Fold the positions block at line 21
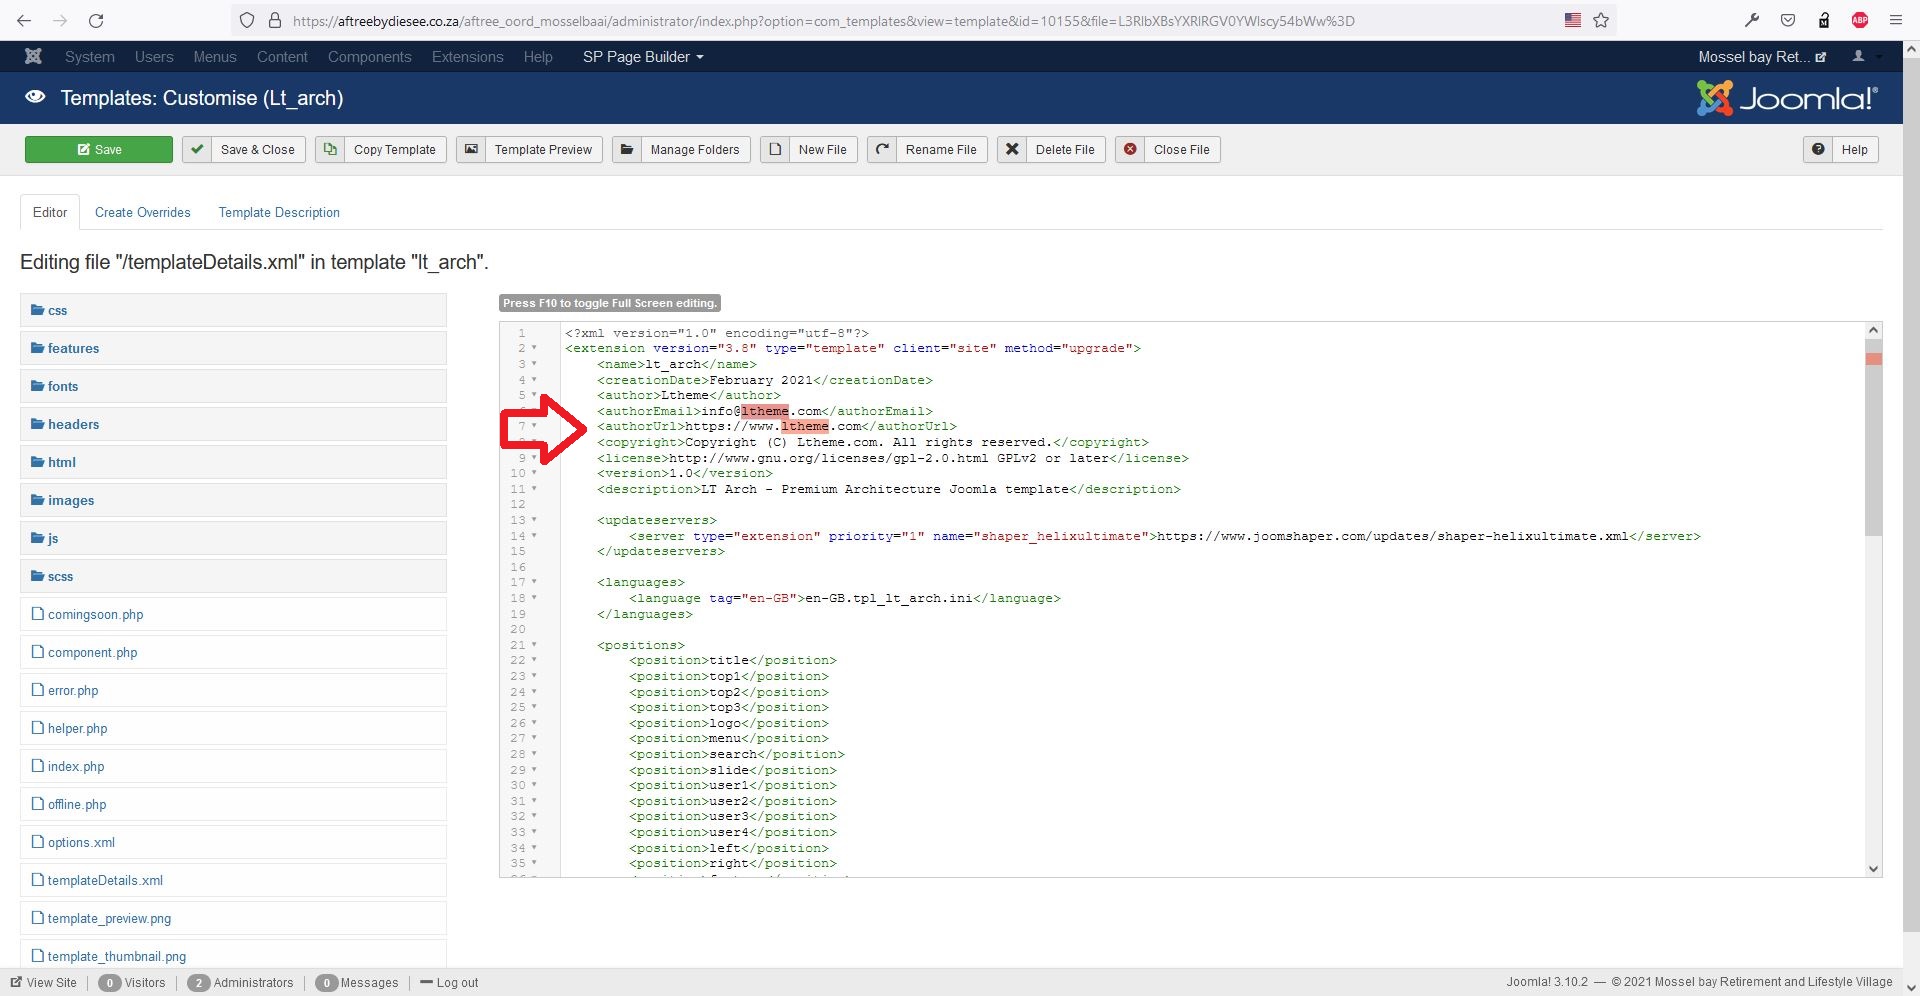 534,646
